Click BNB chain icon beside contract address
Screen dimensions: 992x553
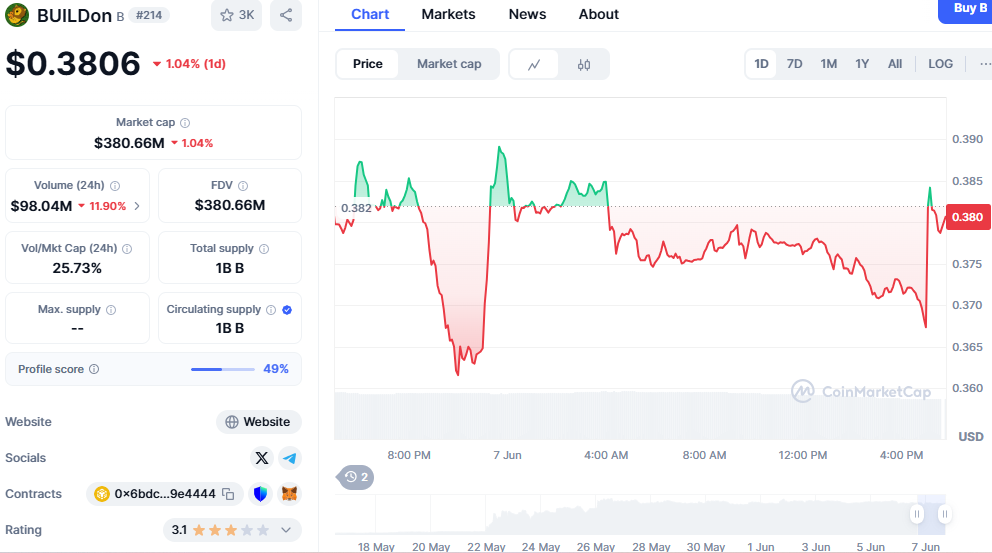coord(102,494)
